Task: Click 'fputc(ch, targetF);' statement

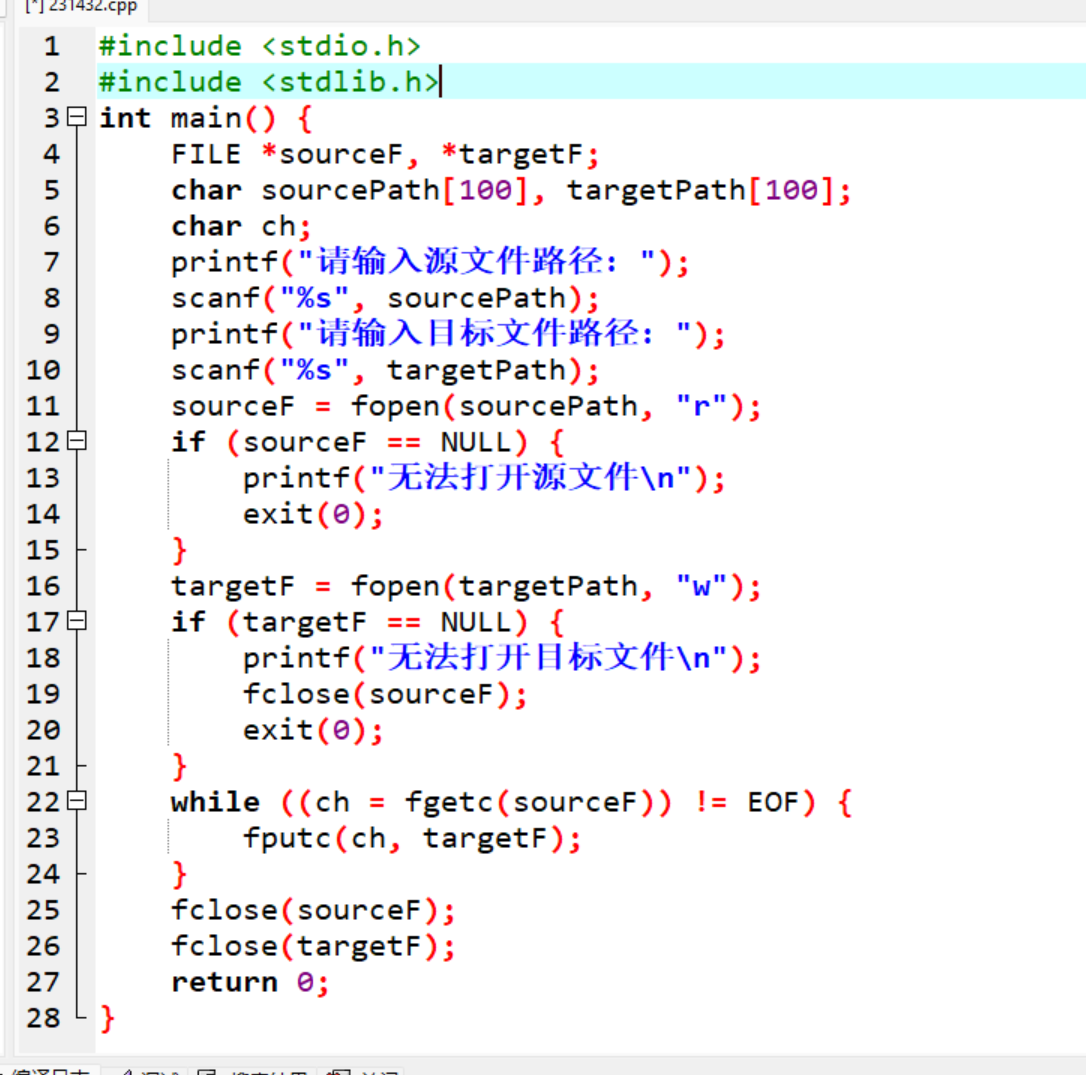Action: [x=412, y=839]
